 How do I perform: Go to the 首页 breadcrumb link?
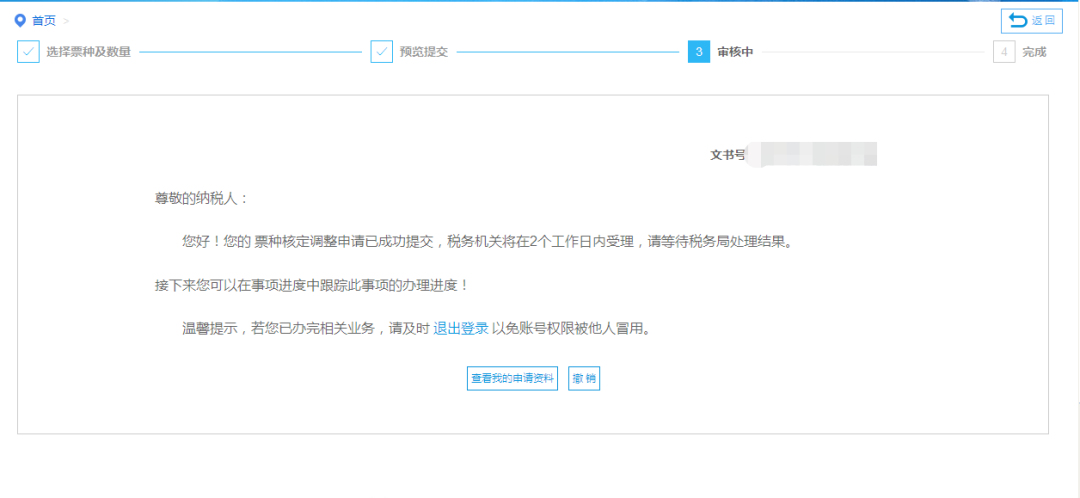point(44,21)
